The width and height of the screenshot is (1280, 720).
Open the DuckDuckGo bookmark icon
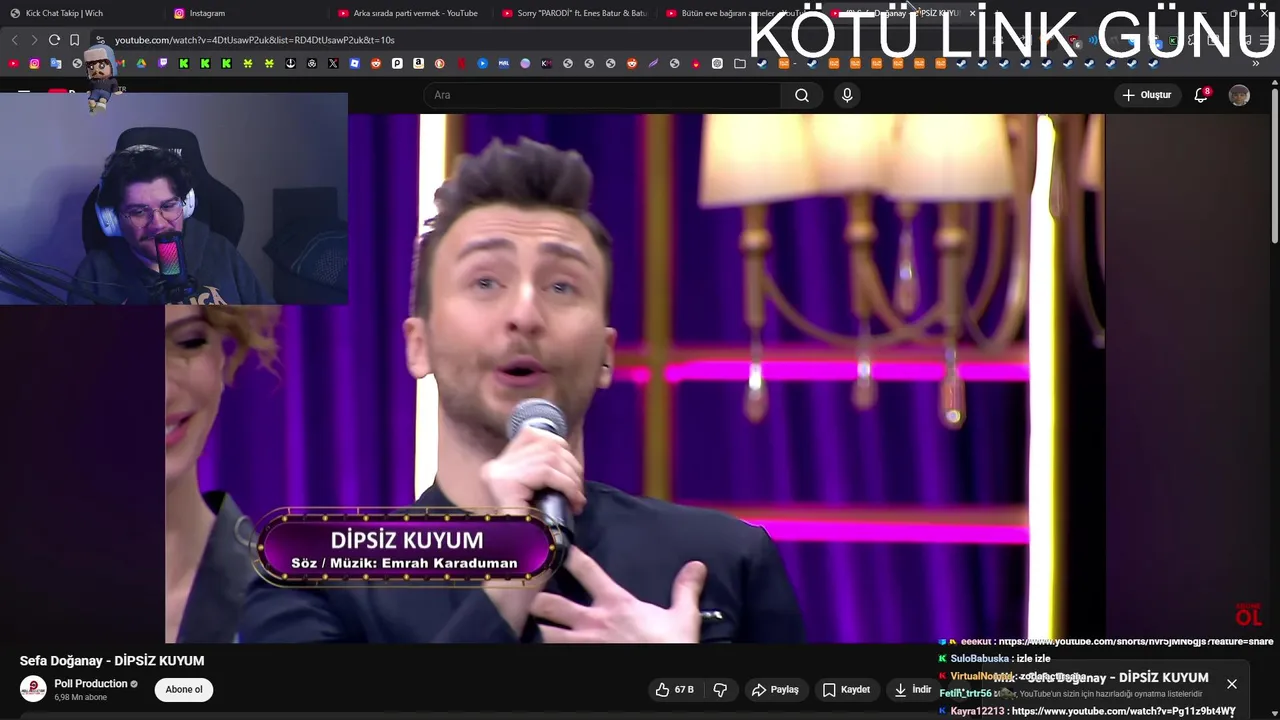[439, 63]
